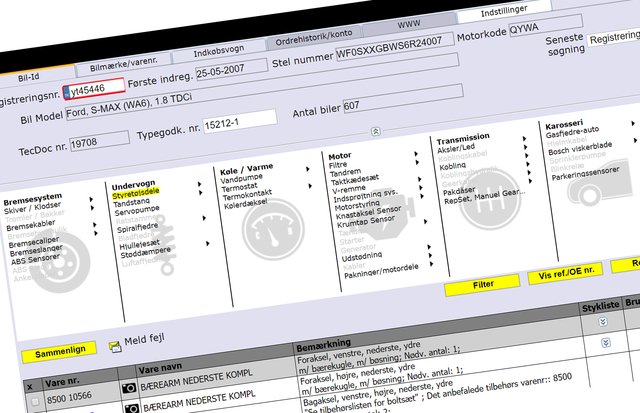Expand the Udstødning submenu arrow
Viewport: 640px width, 413px height.
pyautogui.click(x=429, y=257)
